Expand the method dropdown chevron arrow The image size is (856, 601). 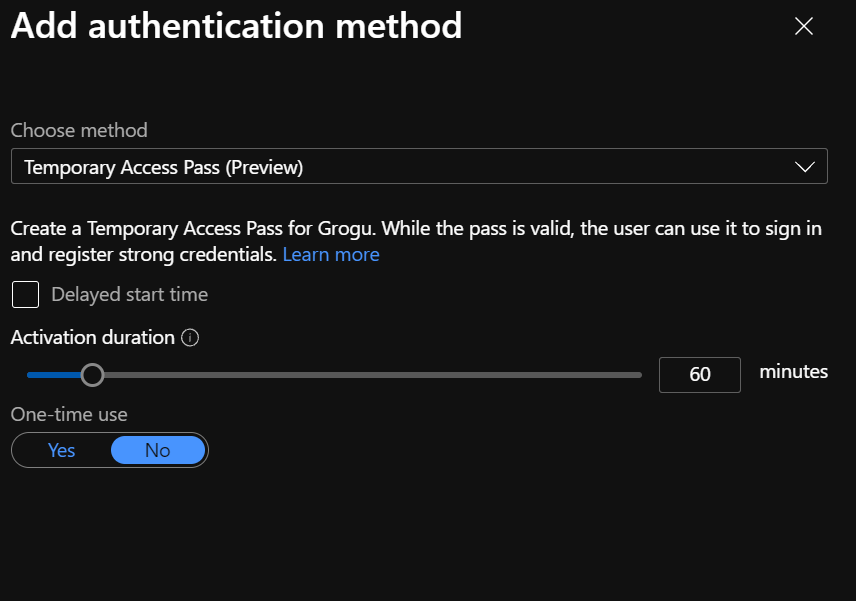tap(805, 167)
